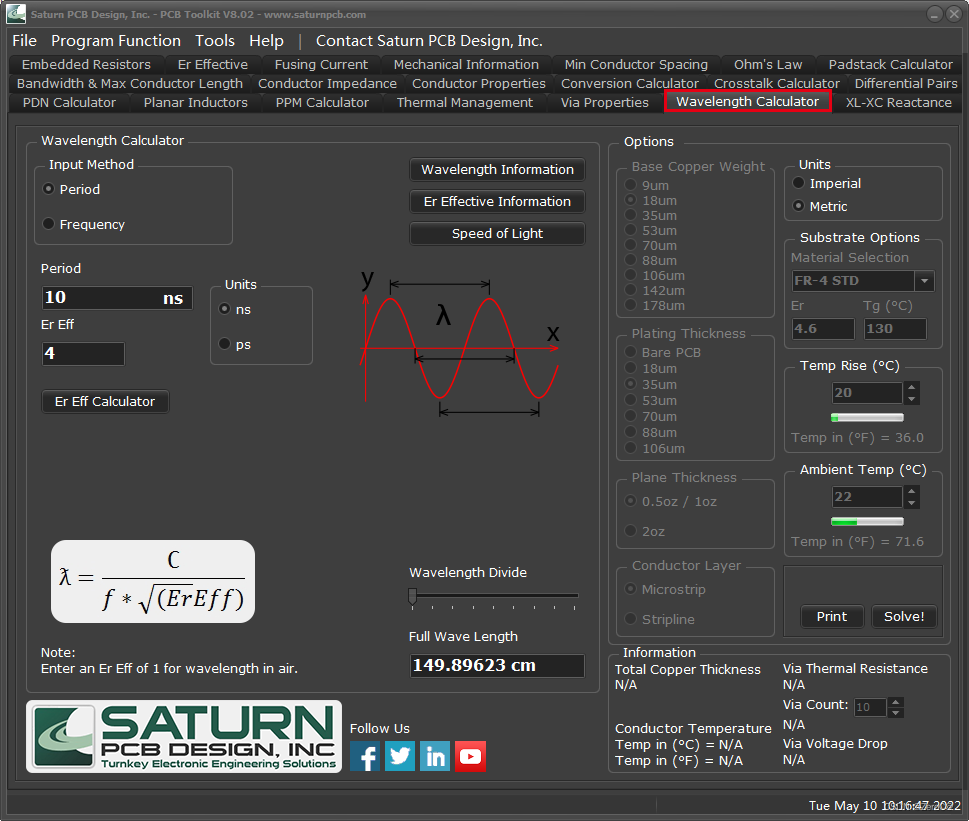The image size is (969, 821).
Task: Open Saturn PCB's Facebook page
Action: (364, 757)
